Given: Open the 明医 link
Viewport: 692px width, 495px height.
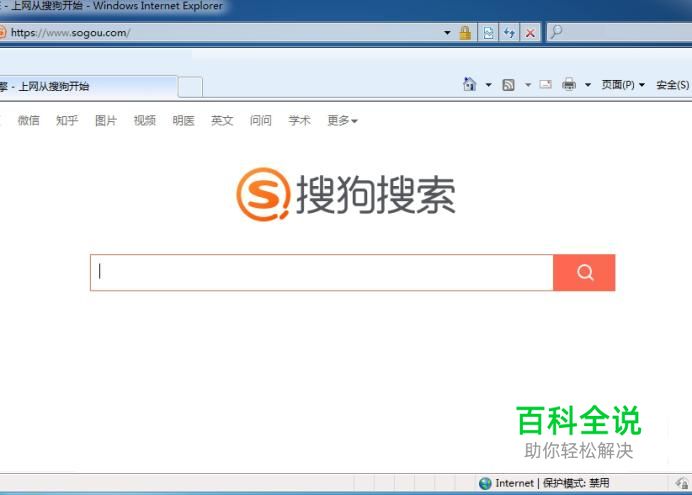Looking at the screenshot, I should click(184, 120).
